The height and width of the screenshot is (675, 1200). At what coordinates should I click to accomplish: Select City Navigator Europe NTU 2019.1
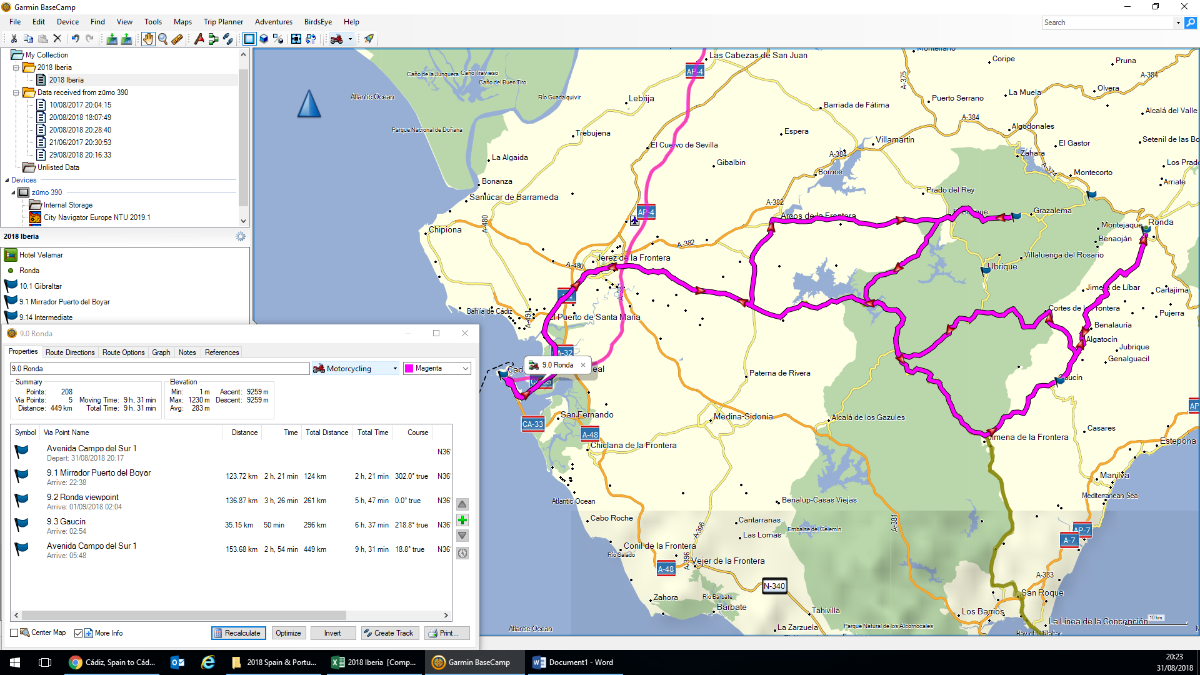point(95,217)
